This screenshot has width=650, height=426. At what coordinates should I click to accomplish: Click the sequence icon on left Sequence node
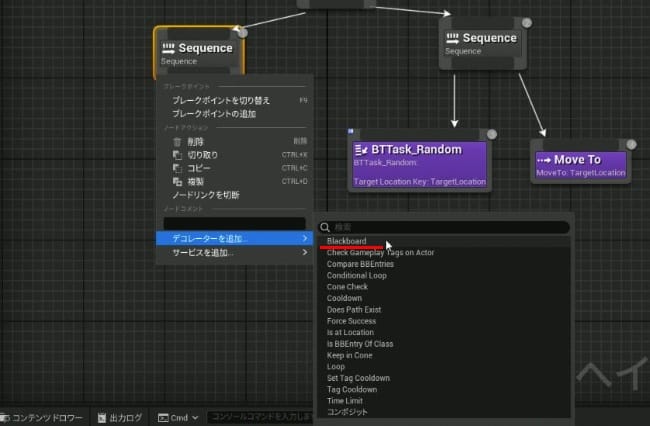coord(168,48)
